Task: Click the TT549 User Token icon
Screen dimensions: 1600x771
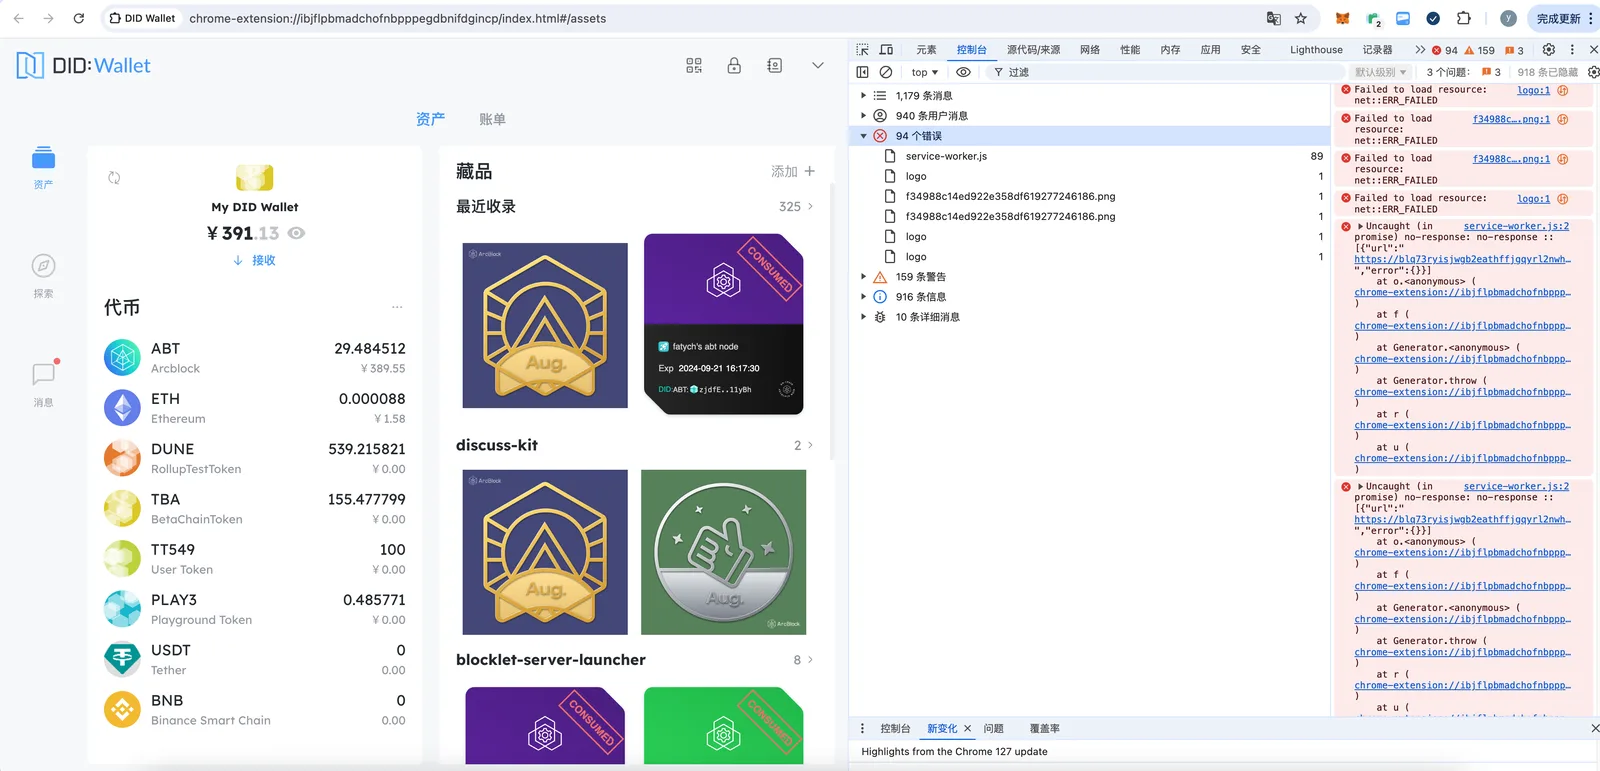Action: pos(122,558)
